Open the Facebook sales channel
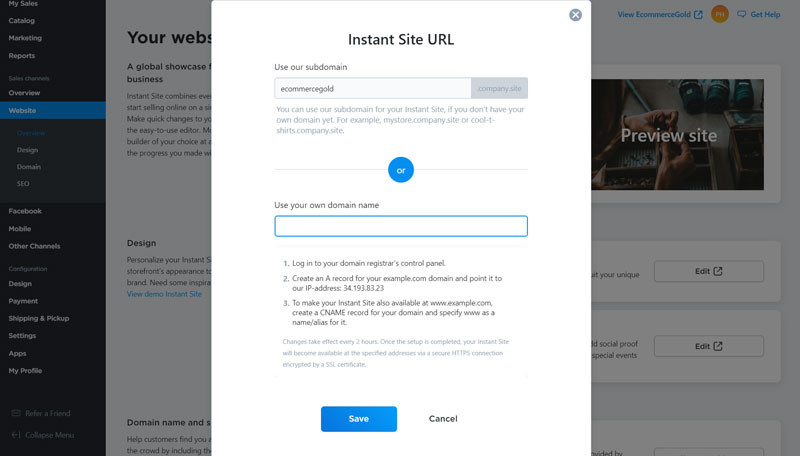The image size is (800, 456). click(25, 211)
